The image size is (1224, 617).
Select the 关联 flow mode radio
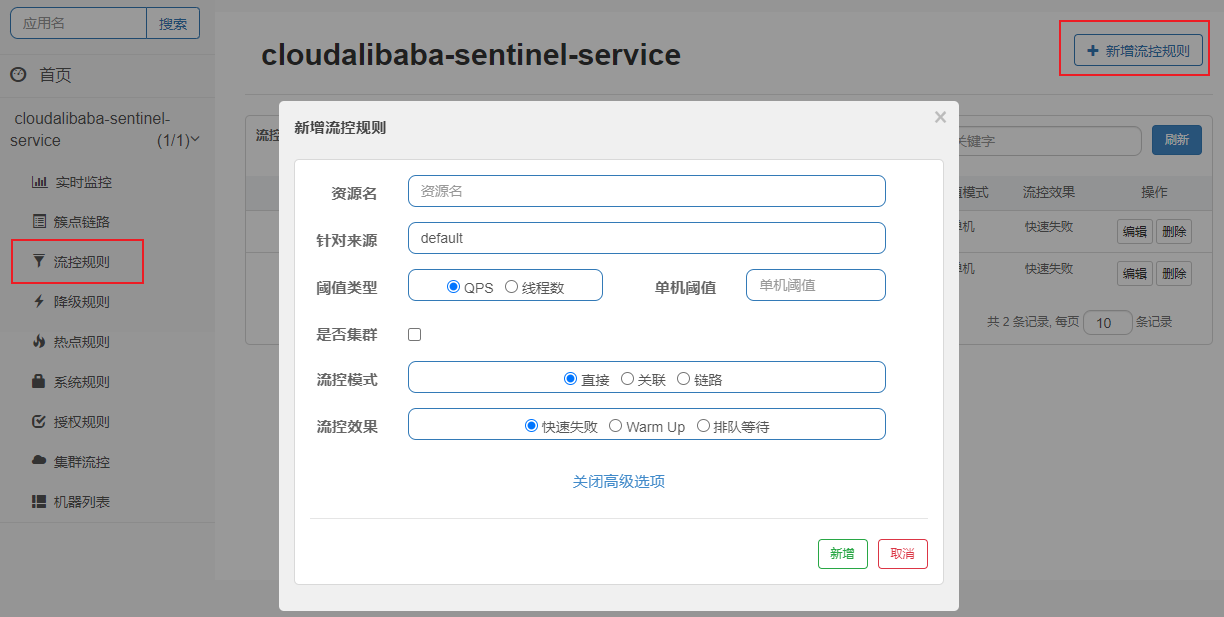627,379
